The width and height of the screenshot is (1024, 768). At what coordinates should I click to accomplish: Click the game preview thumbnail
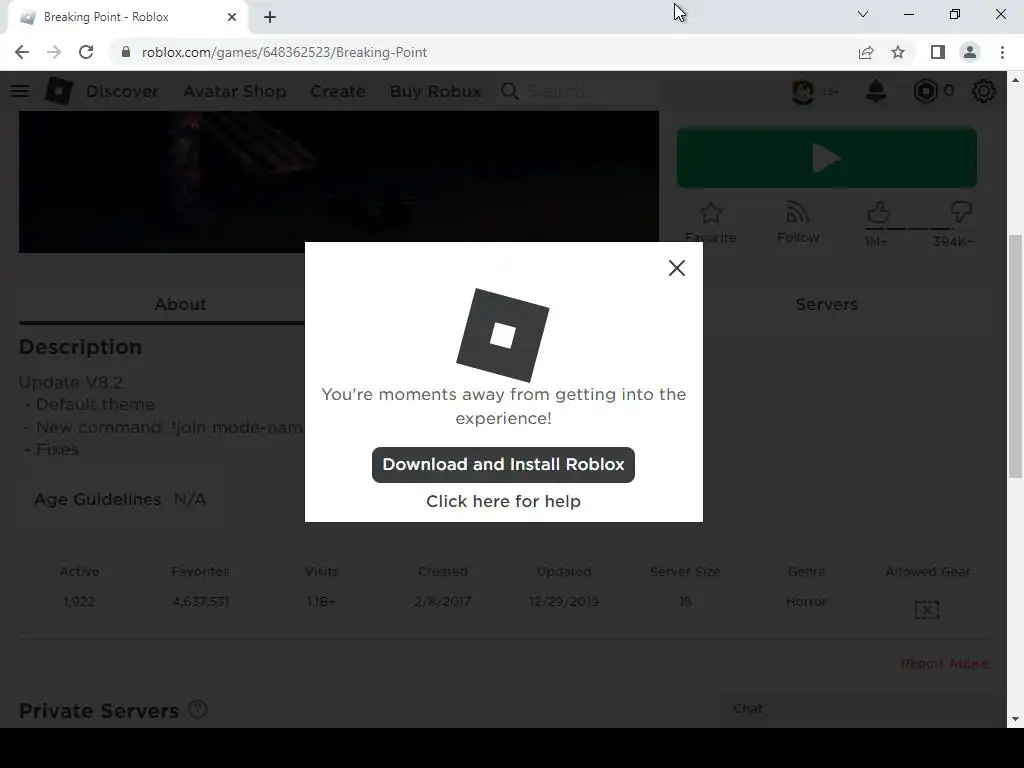[x=338, y=182]
